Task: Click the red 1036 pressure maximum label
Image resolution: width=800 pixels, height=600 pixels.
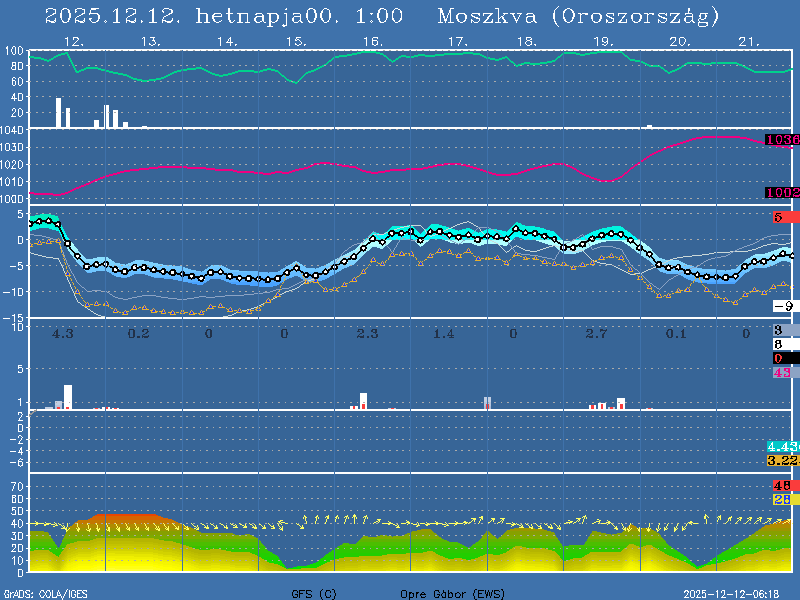Action: tap(781, 140)
